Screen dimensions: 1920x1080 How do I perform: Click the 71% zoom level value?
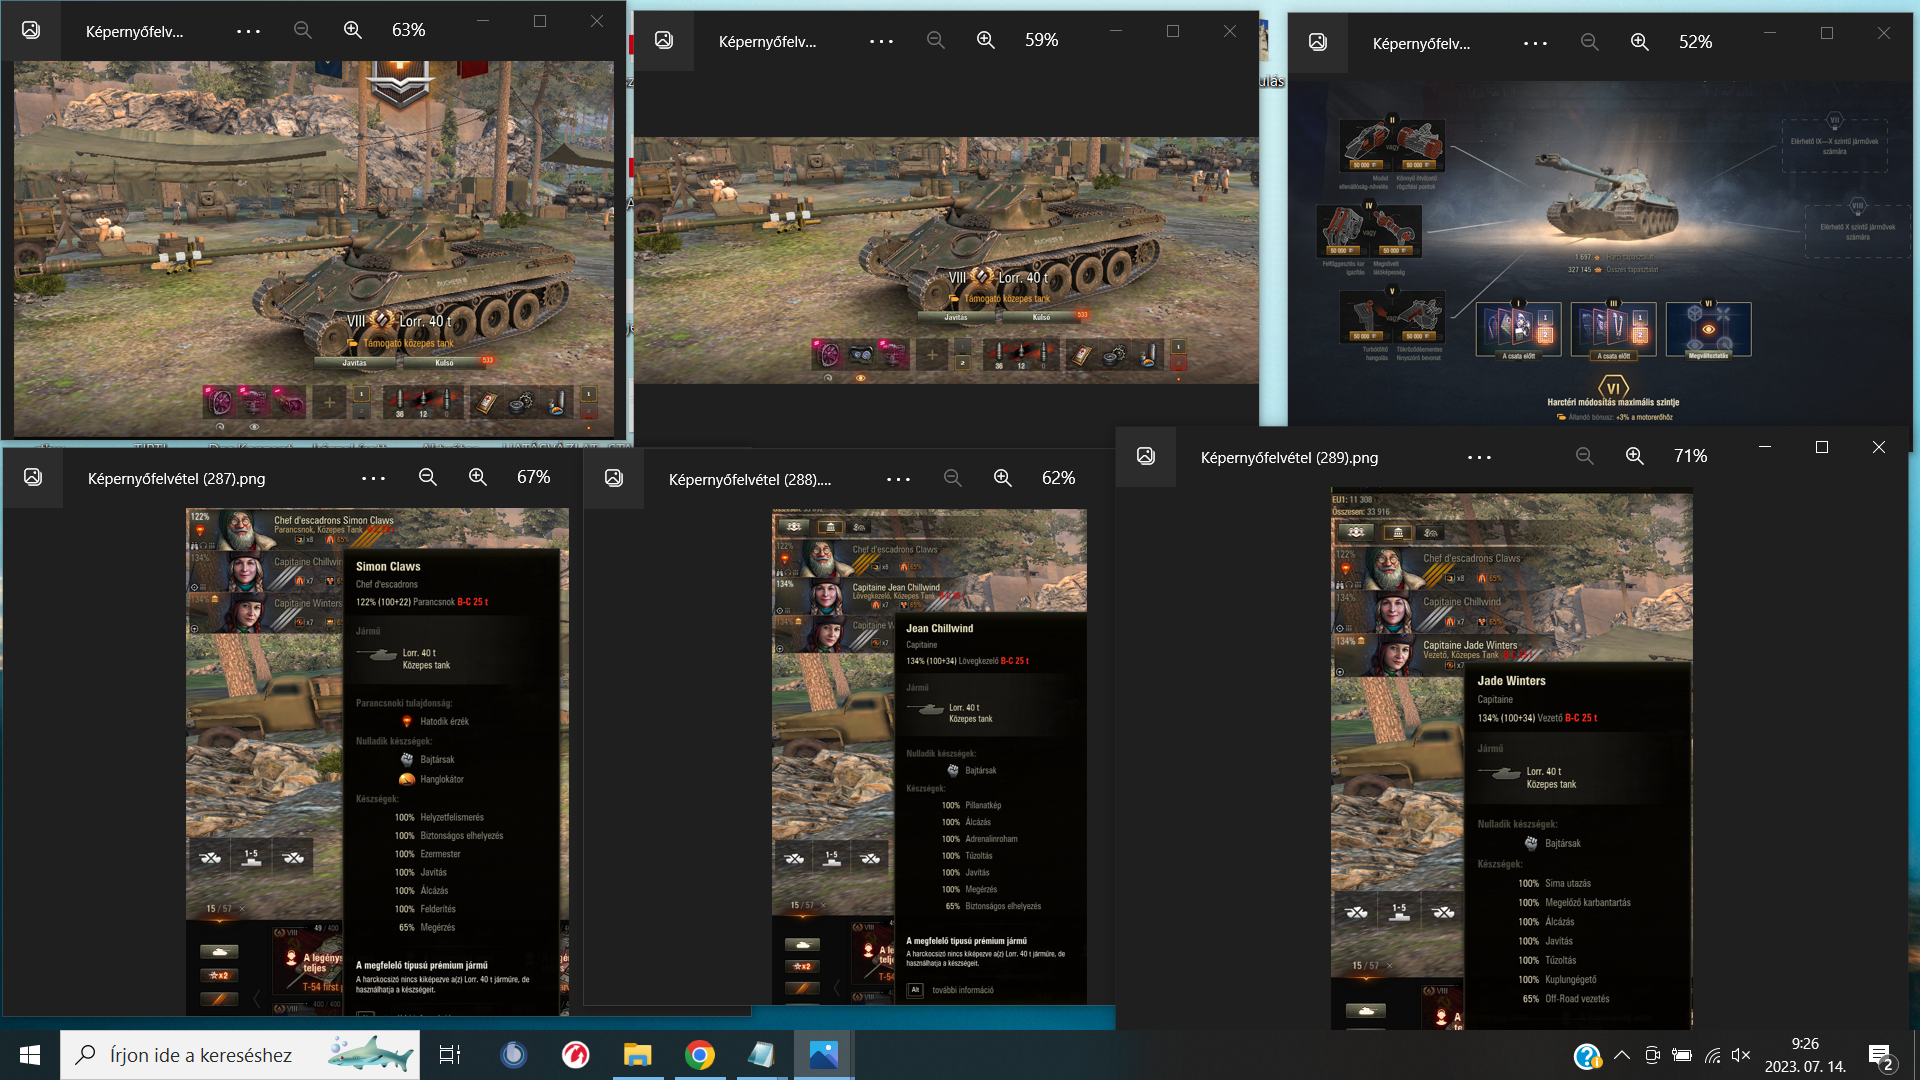tap(1691, 456)
